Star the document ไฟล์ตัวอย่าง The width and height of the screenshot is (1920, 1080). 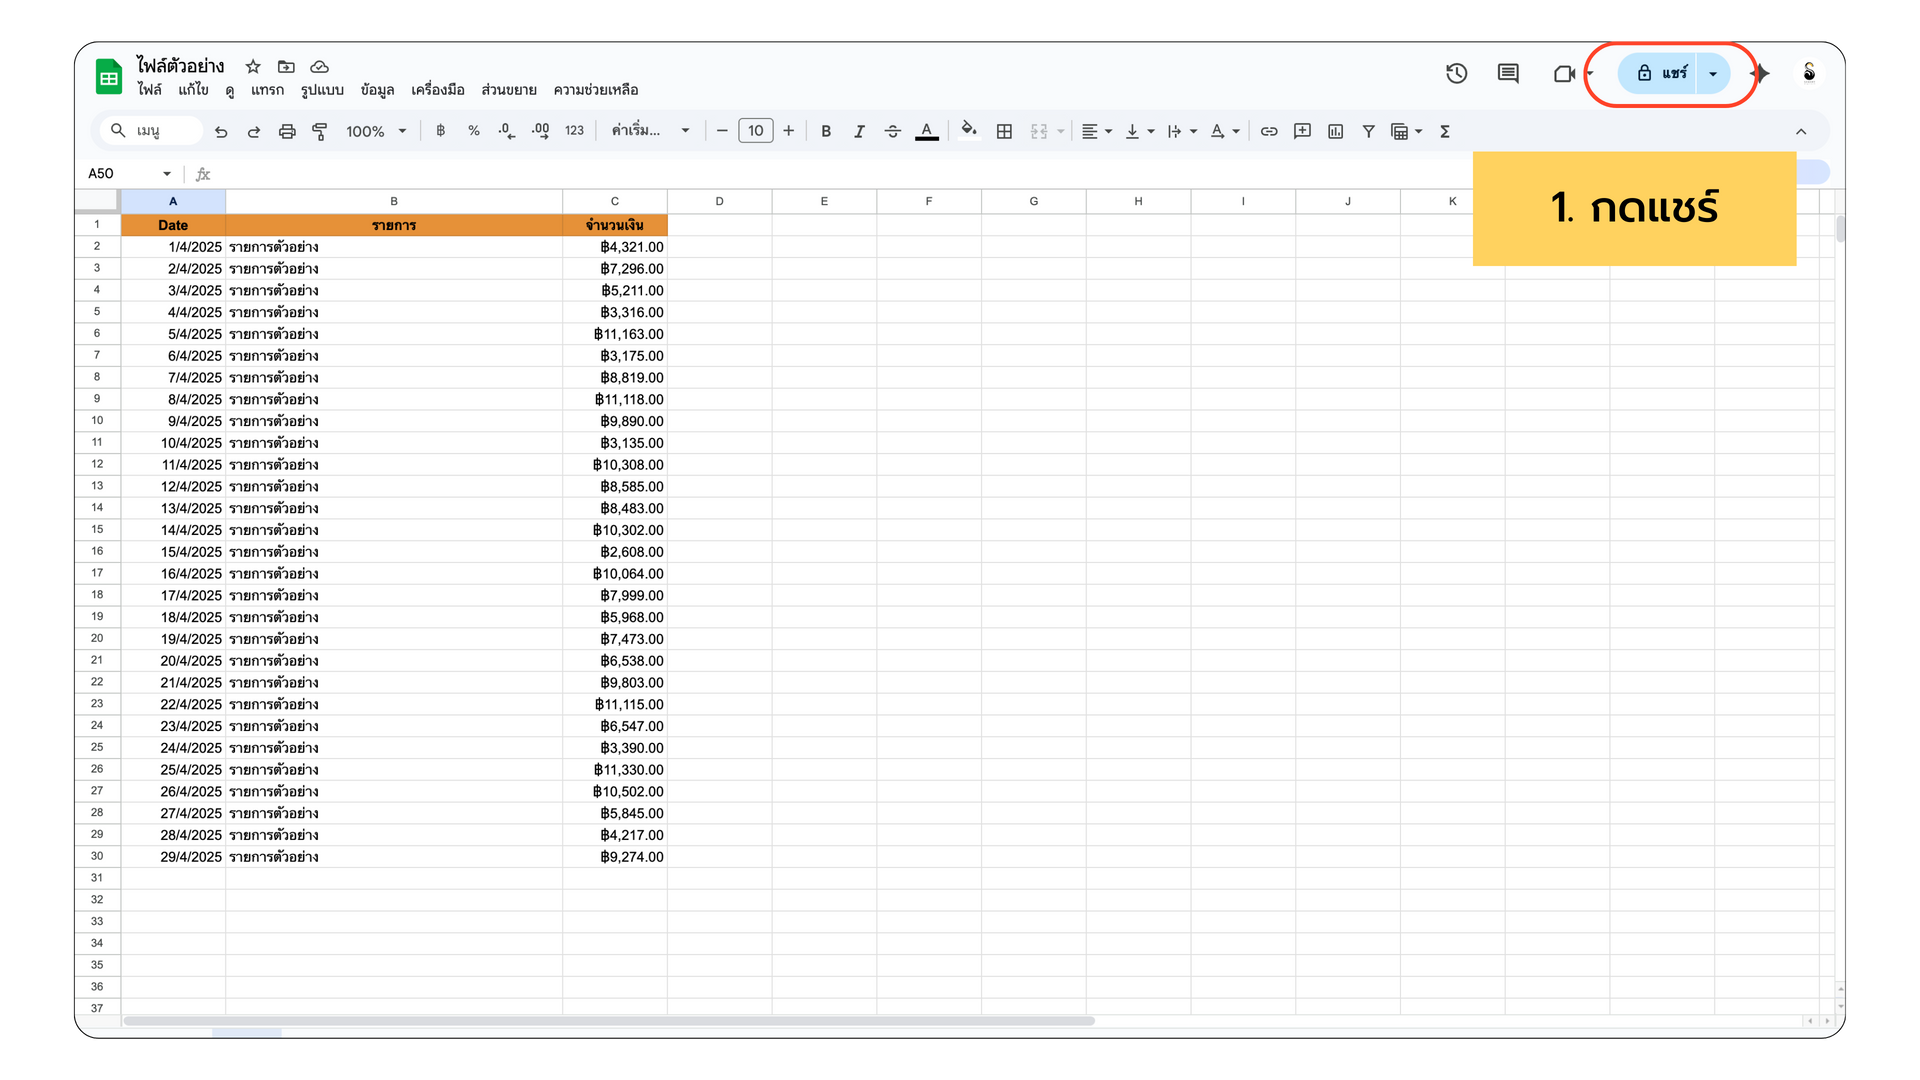coord(253,66)
